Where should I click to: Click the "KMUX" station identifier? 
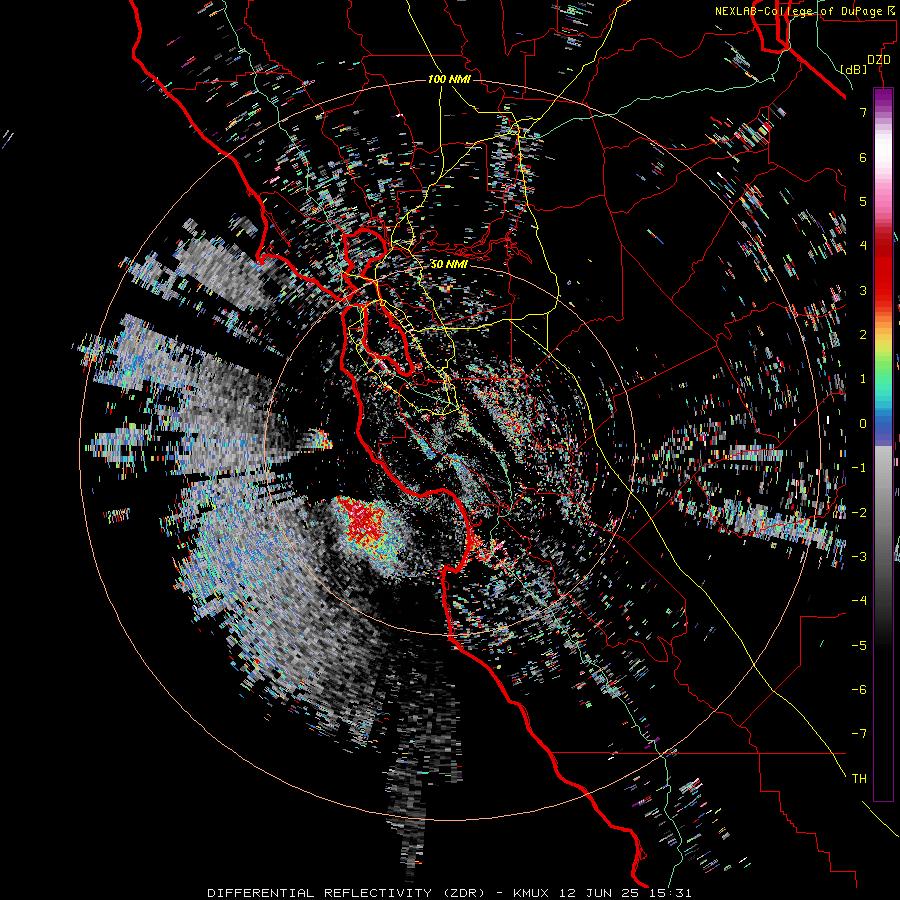pos(531,893)
